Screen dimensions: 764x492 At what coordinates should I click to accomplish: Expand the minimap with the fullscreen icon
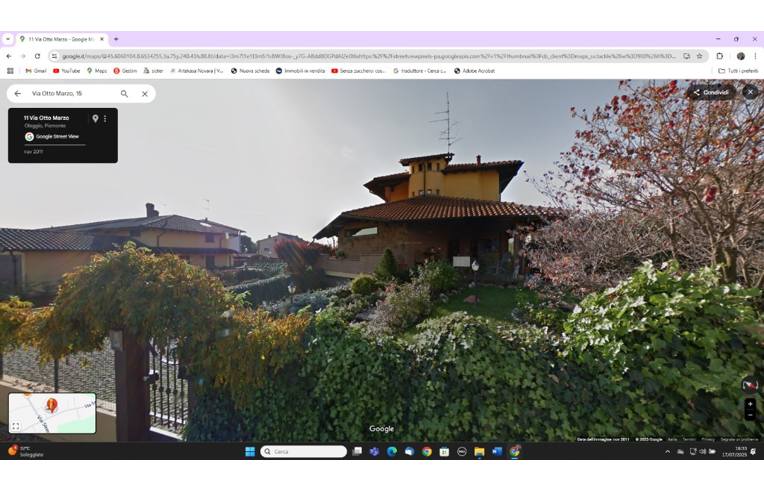tap(16, 426)
